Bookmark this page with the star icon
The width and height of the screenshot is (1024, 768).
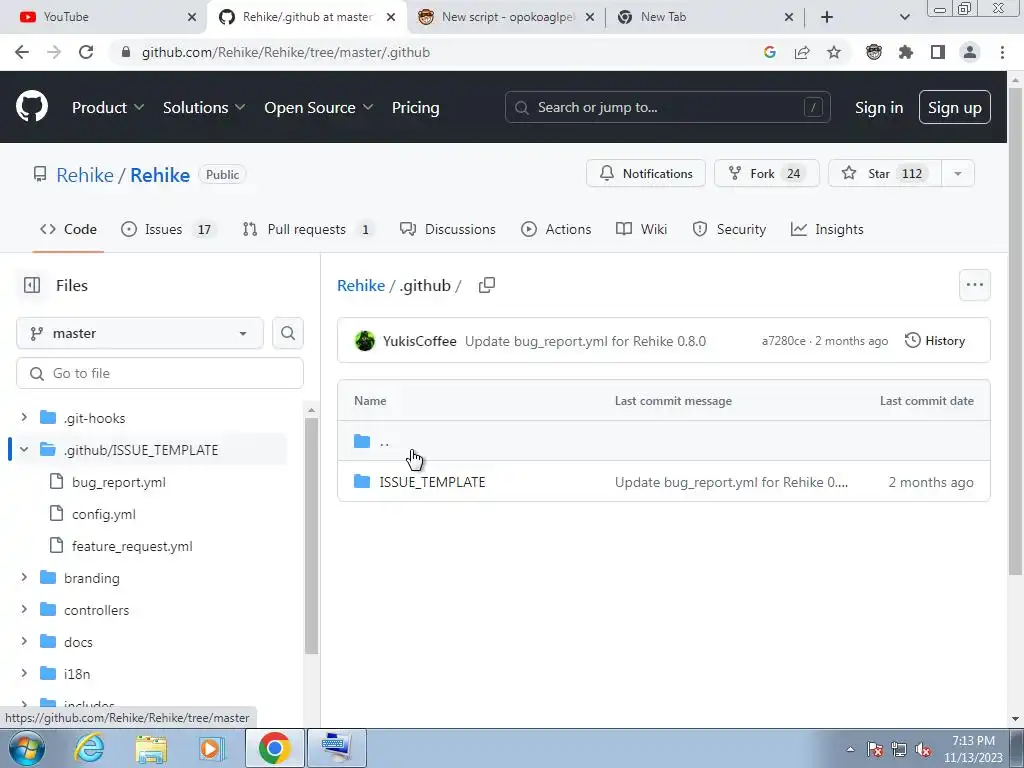(834, 52)
